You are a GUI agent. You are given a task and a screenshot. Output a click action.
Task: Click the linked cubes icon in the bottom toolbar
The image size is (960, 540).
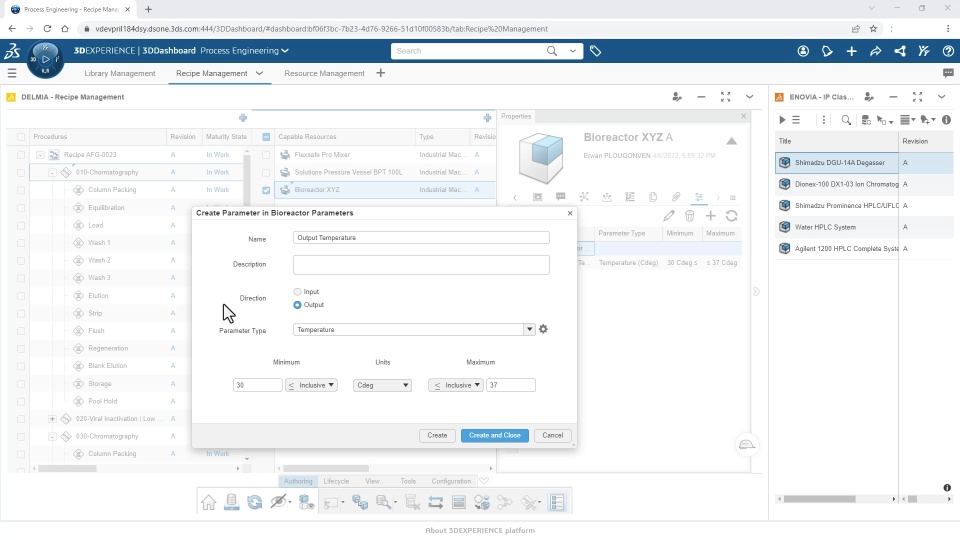coord(360,503)
